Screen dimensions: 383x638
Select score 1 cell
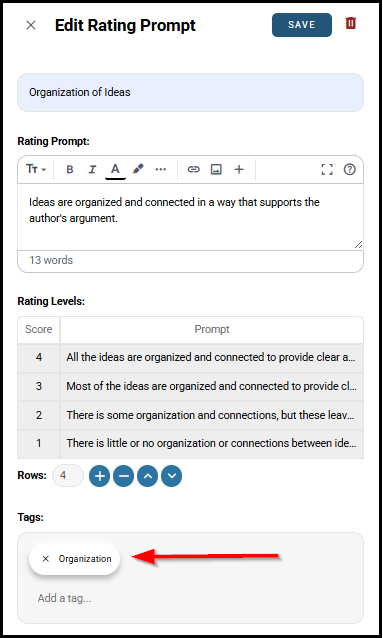point(39,444)
